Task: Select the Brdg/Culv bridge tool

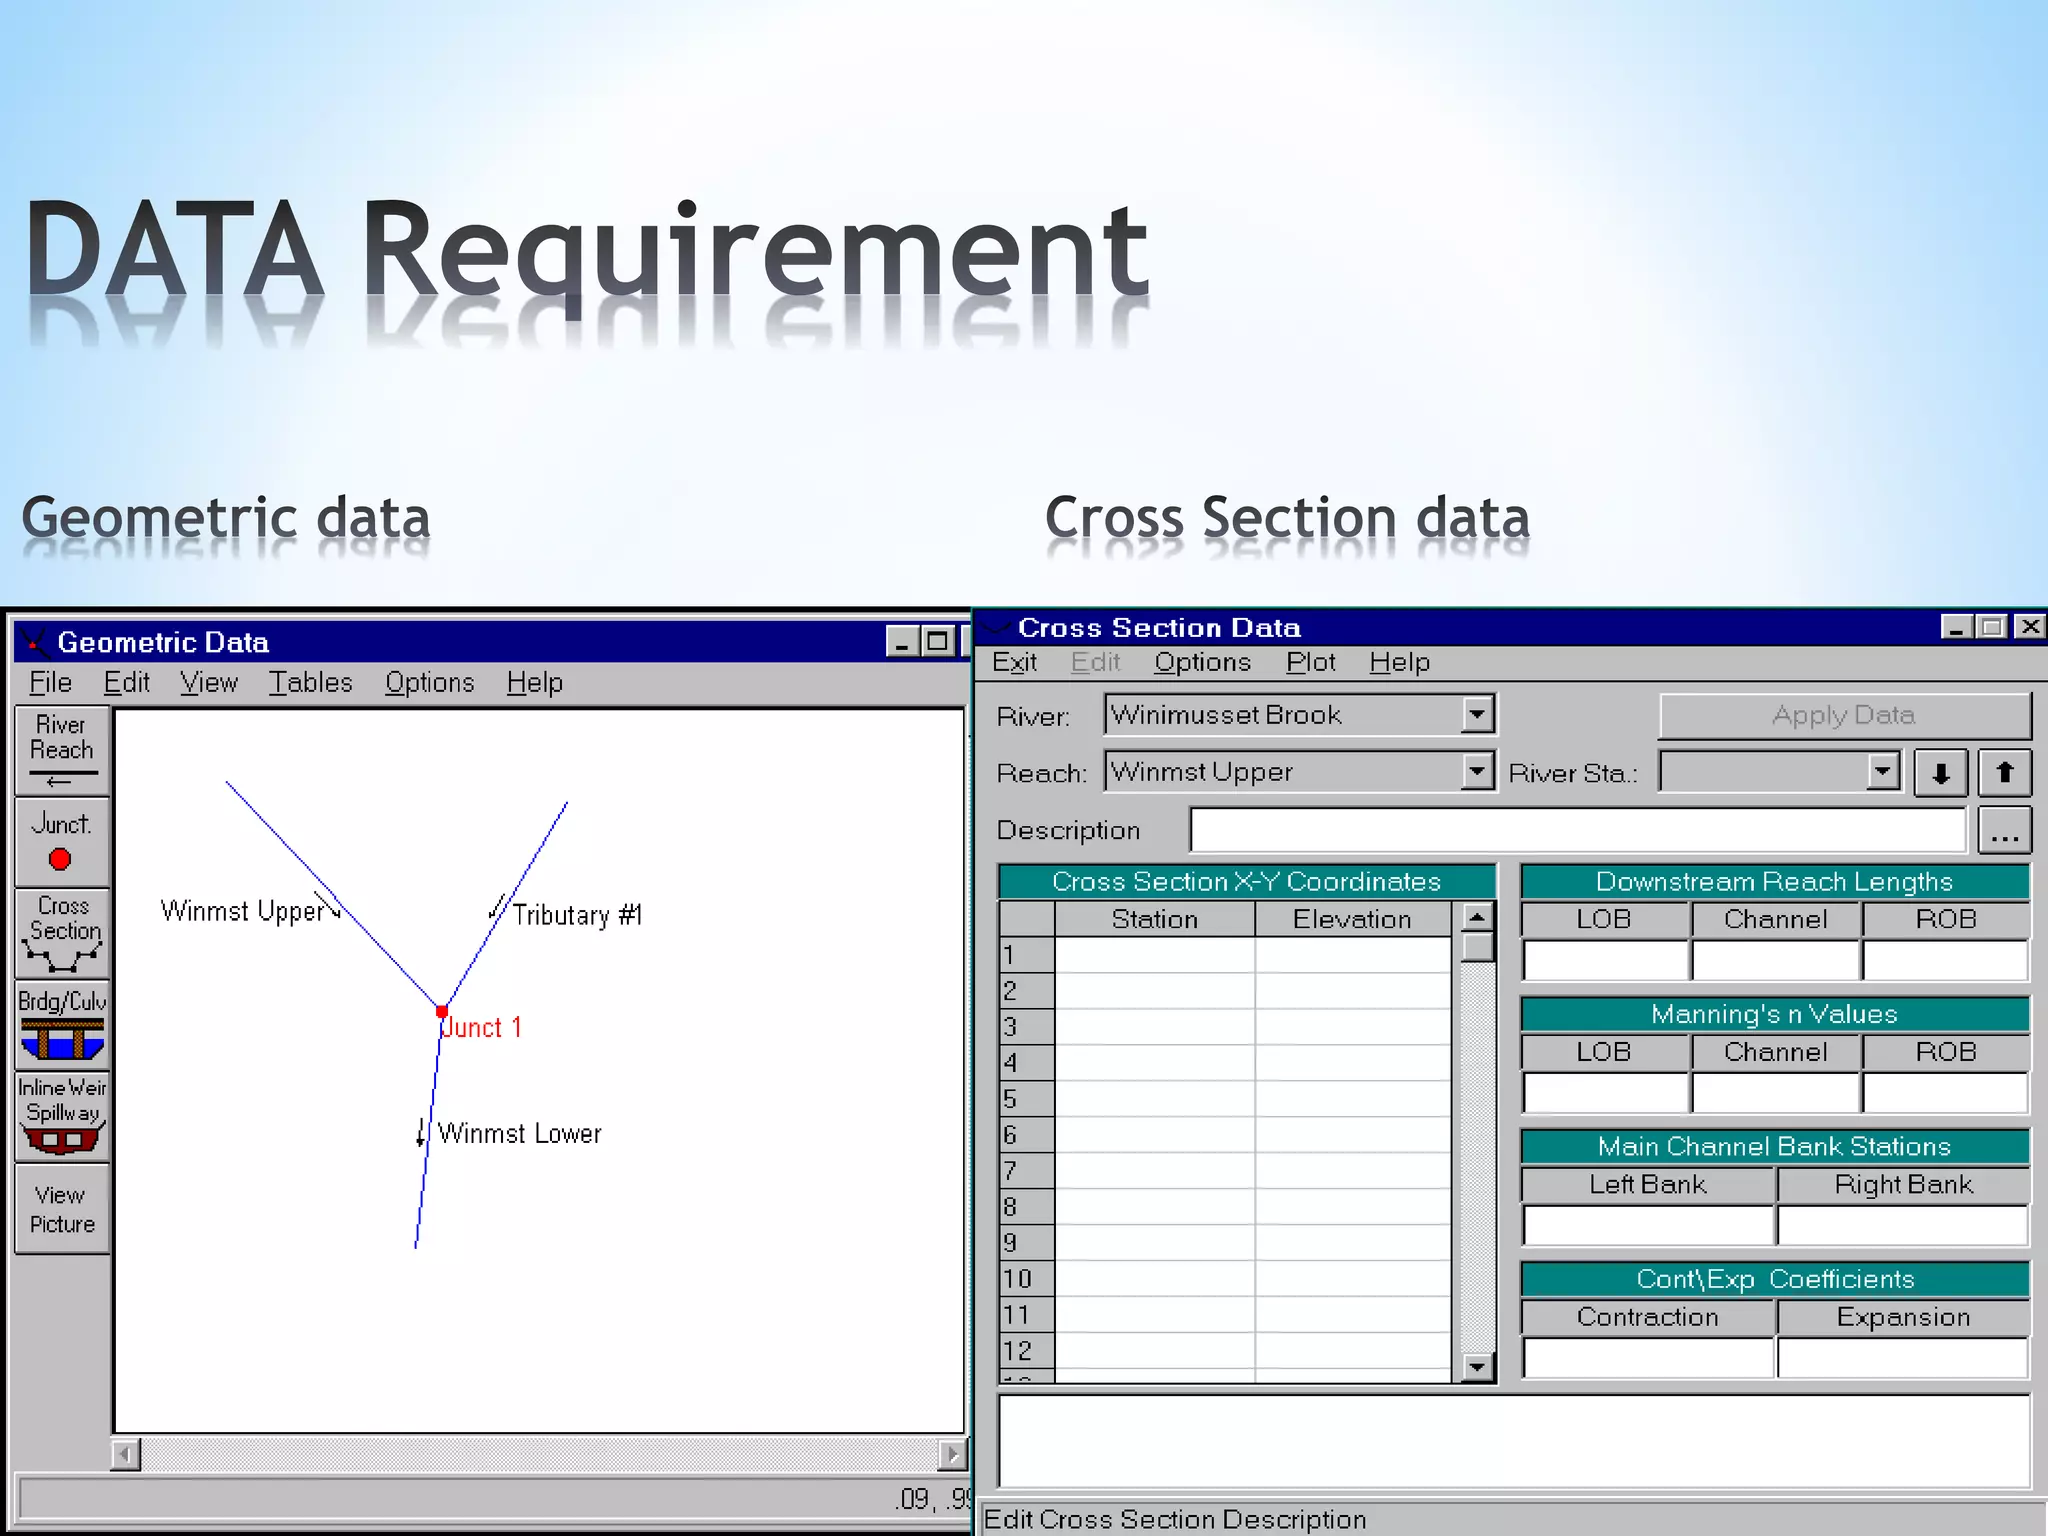Action: tap(62, 1024)
